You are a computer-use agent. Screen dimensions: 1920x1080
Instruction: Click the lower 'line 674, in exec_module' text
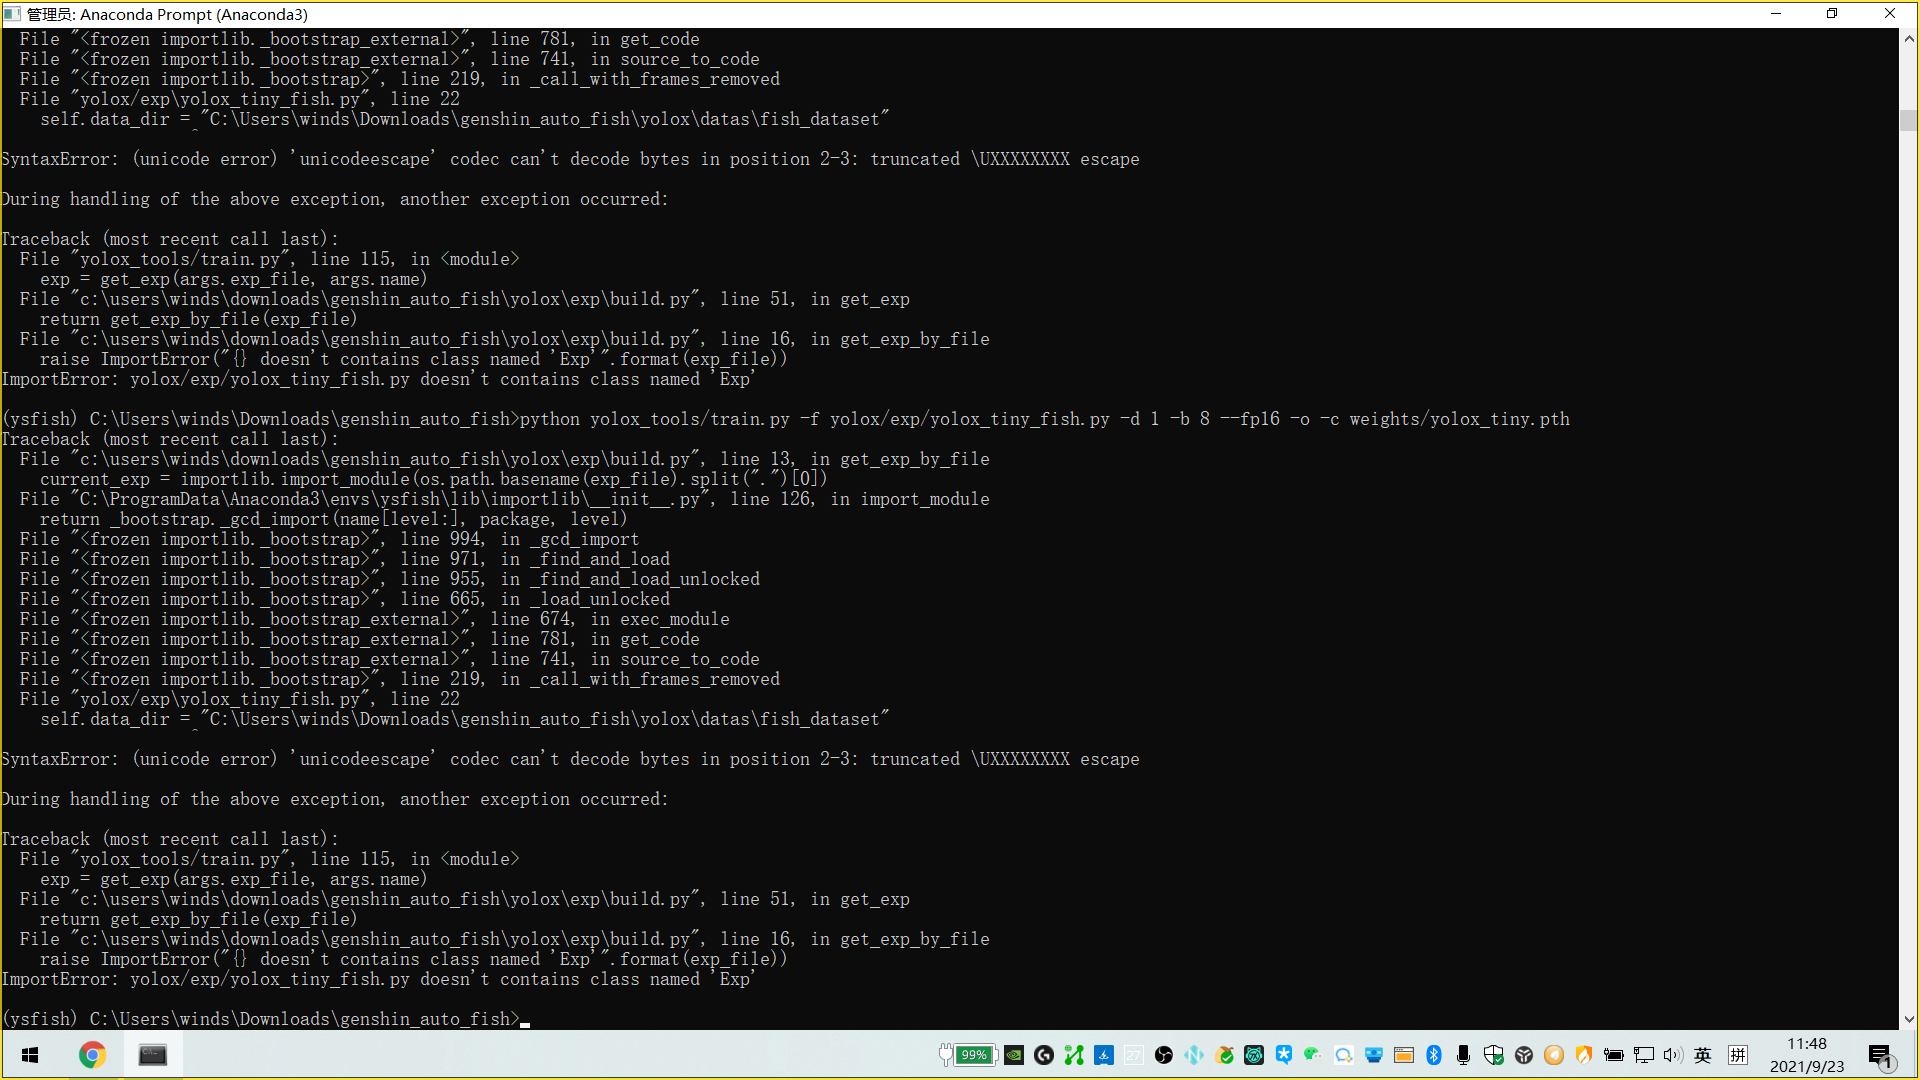[610, 619]
